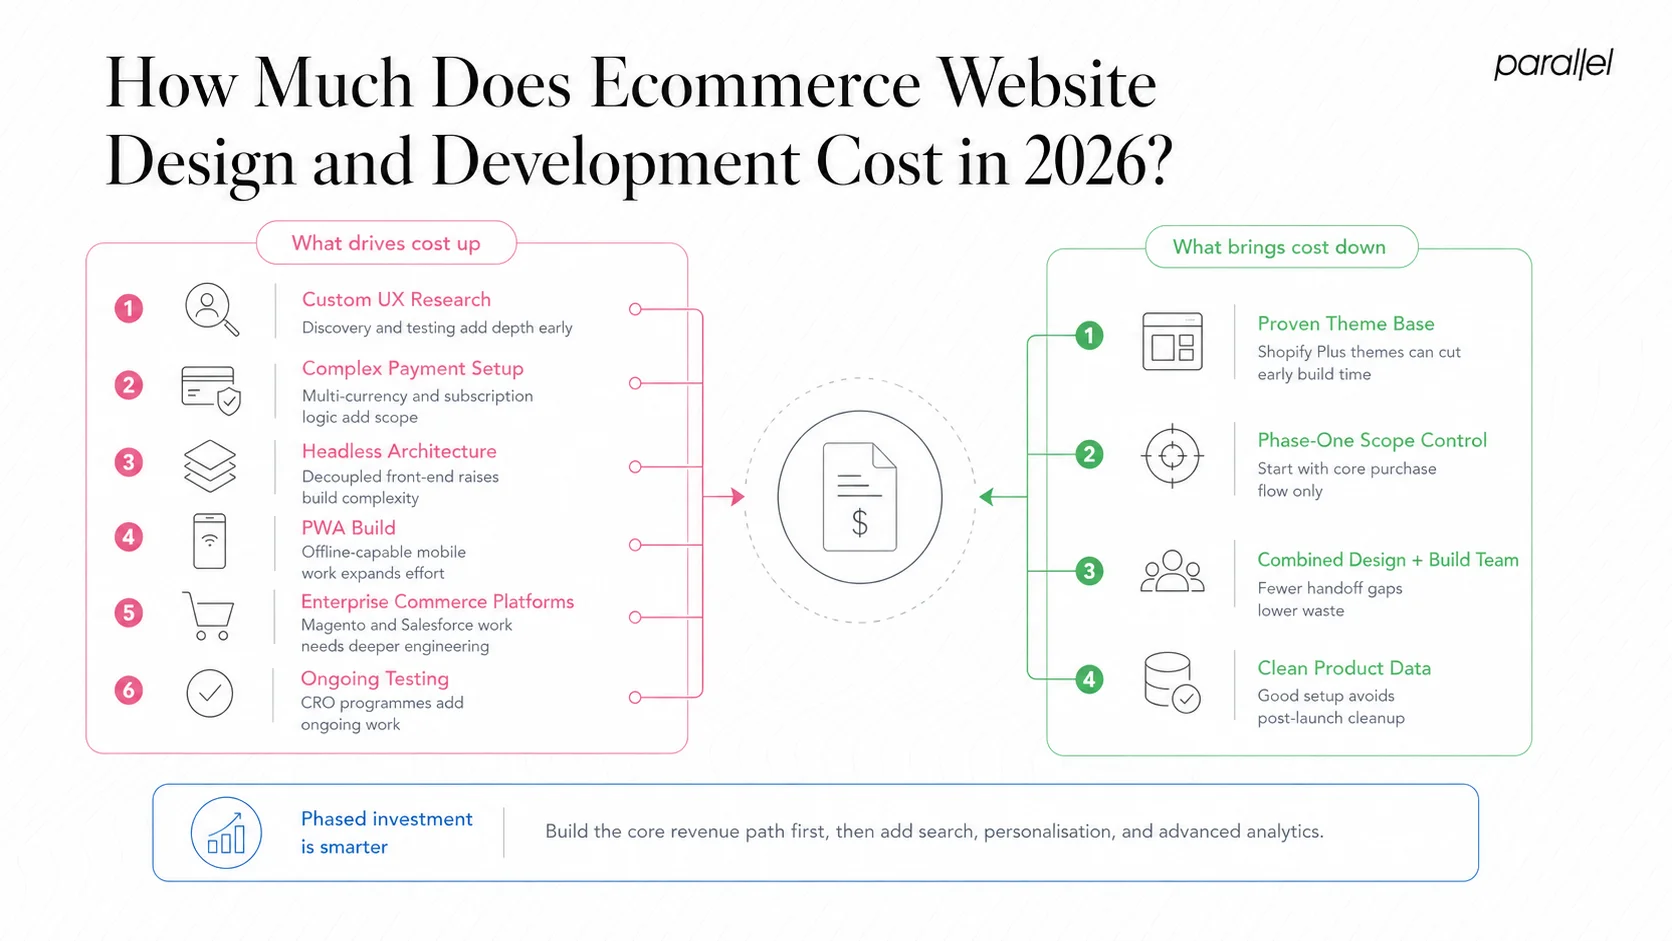The width and height of the screenshot is (1672, 941).
Task: Select the Custom UX Research magnifier icon
Action: click(209, 309)
